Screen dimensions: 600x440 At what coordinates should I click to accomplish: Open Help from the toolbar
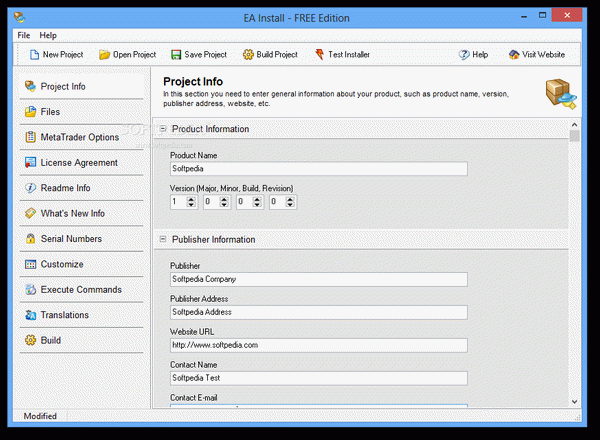[465, 55]
